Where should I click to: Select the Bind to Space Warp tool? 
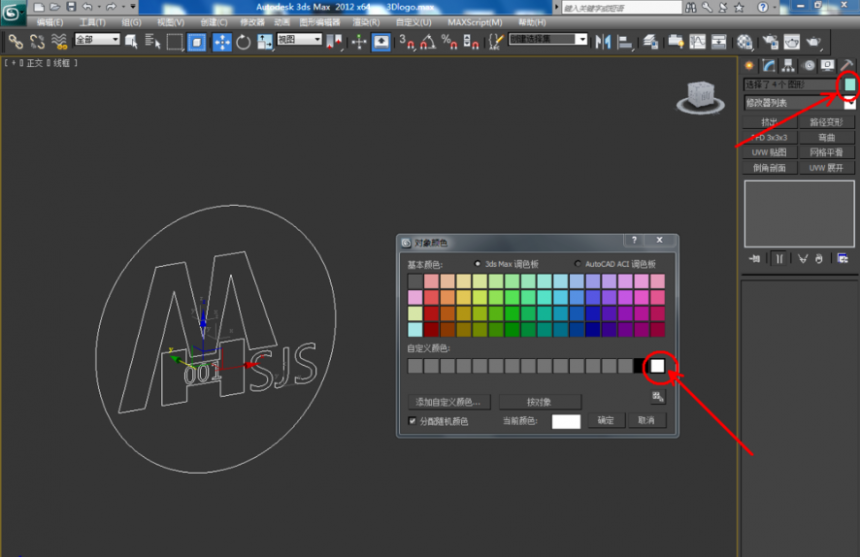click(x=59, y=42)
